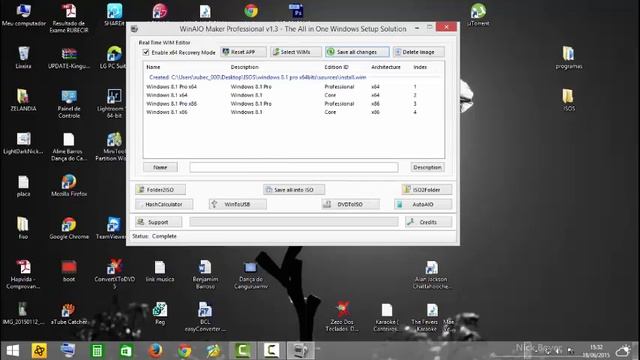Open the programas folder icon
The image size is (640, 360).
(569, 57)
